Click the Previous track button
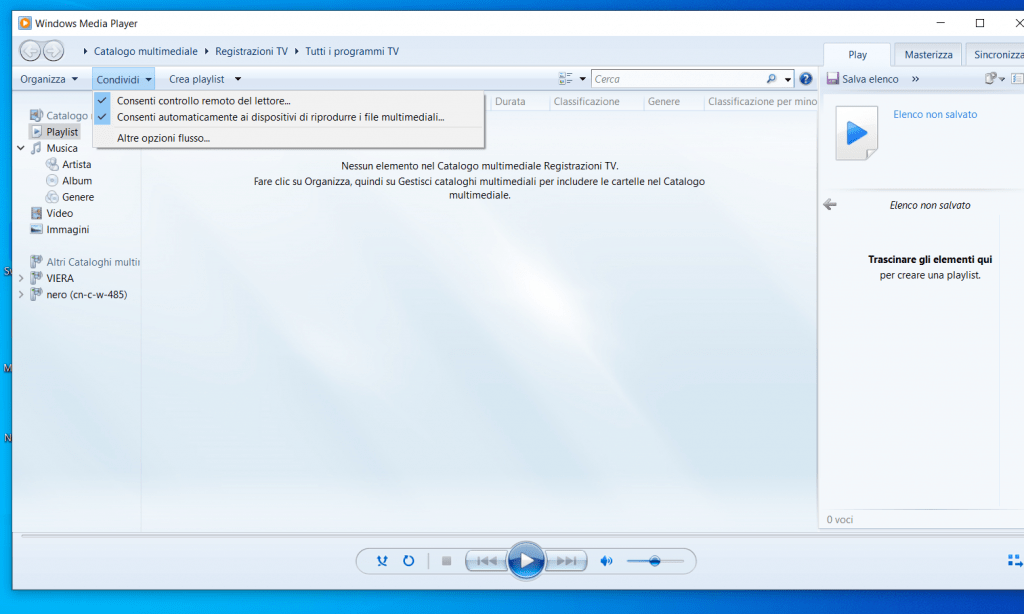Screen dimensions: 1024x614 487,561
